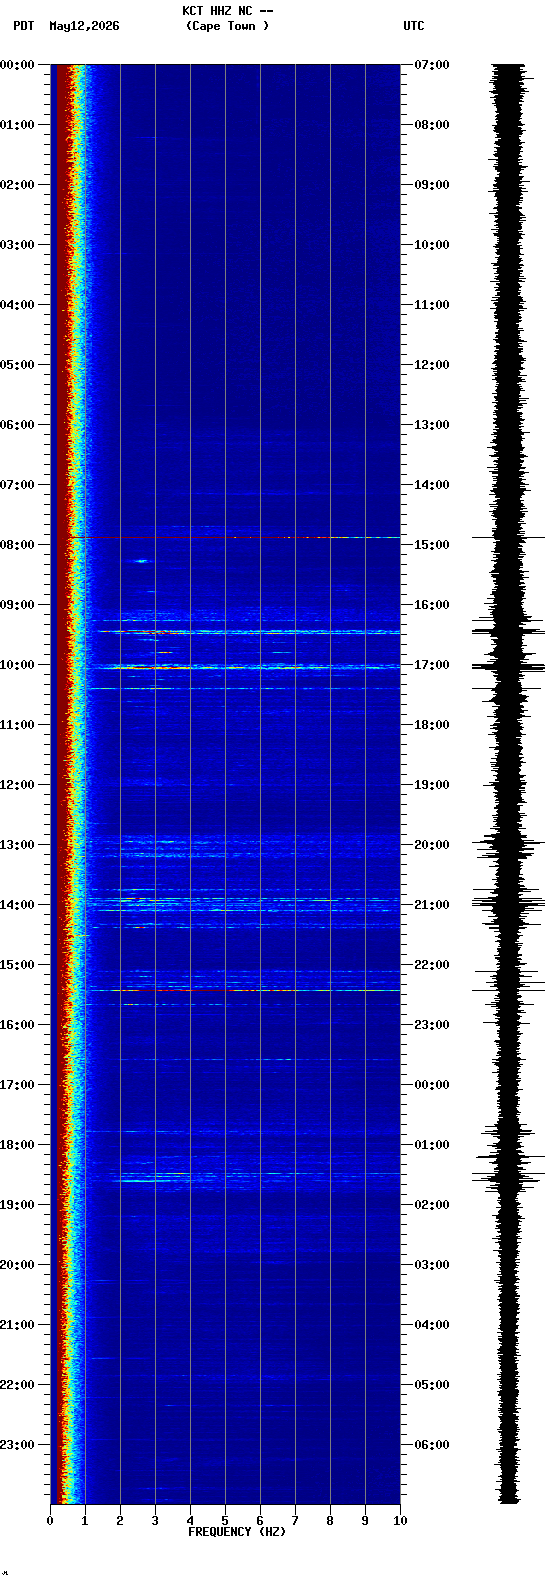The height and width of the screenshot is (1584, 552).
Task: Click the 21:00 UTC time label
Action: (432, 905)
